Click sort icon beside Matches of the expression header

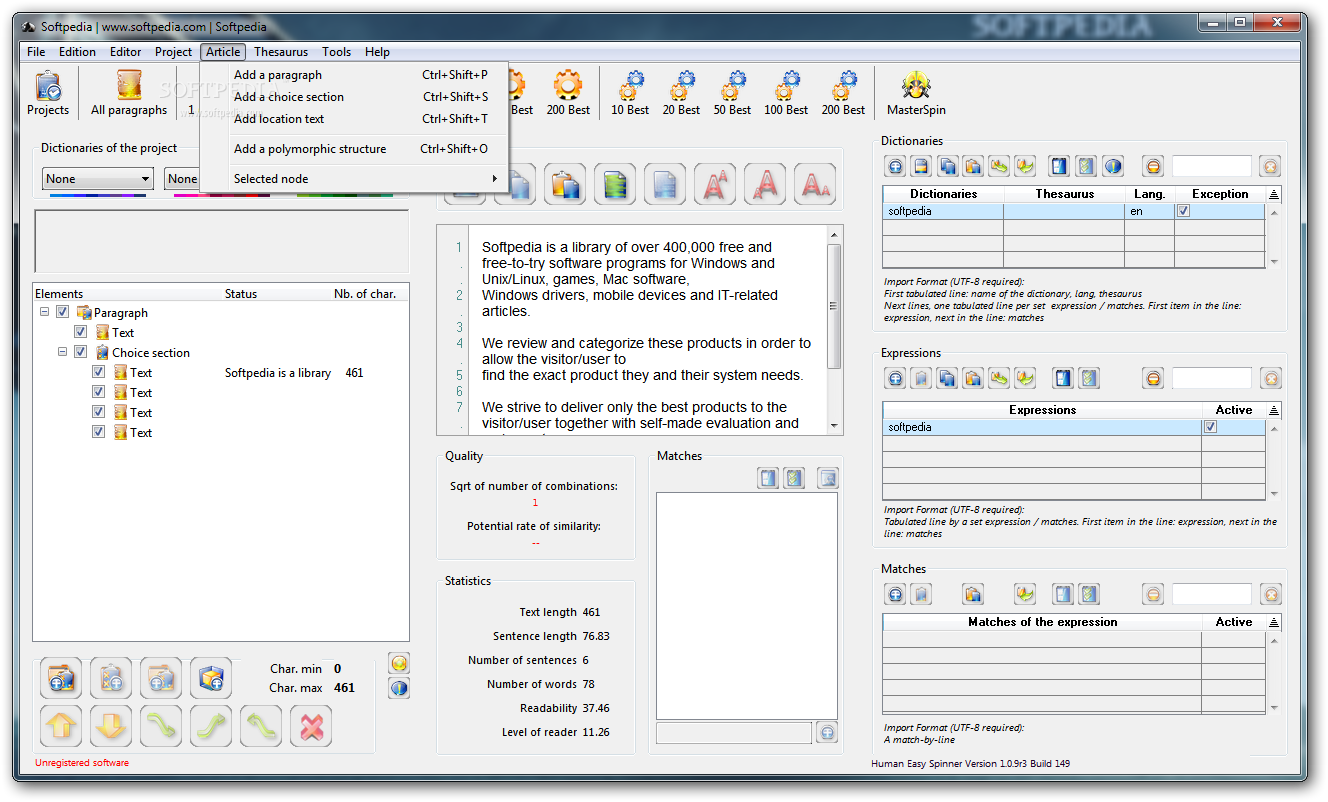coord(1274,622)
